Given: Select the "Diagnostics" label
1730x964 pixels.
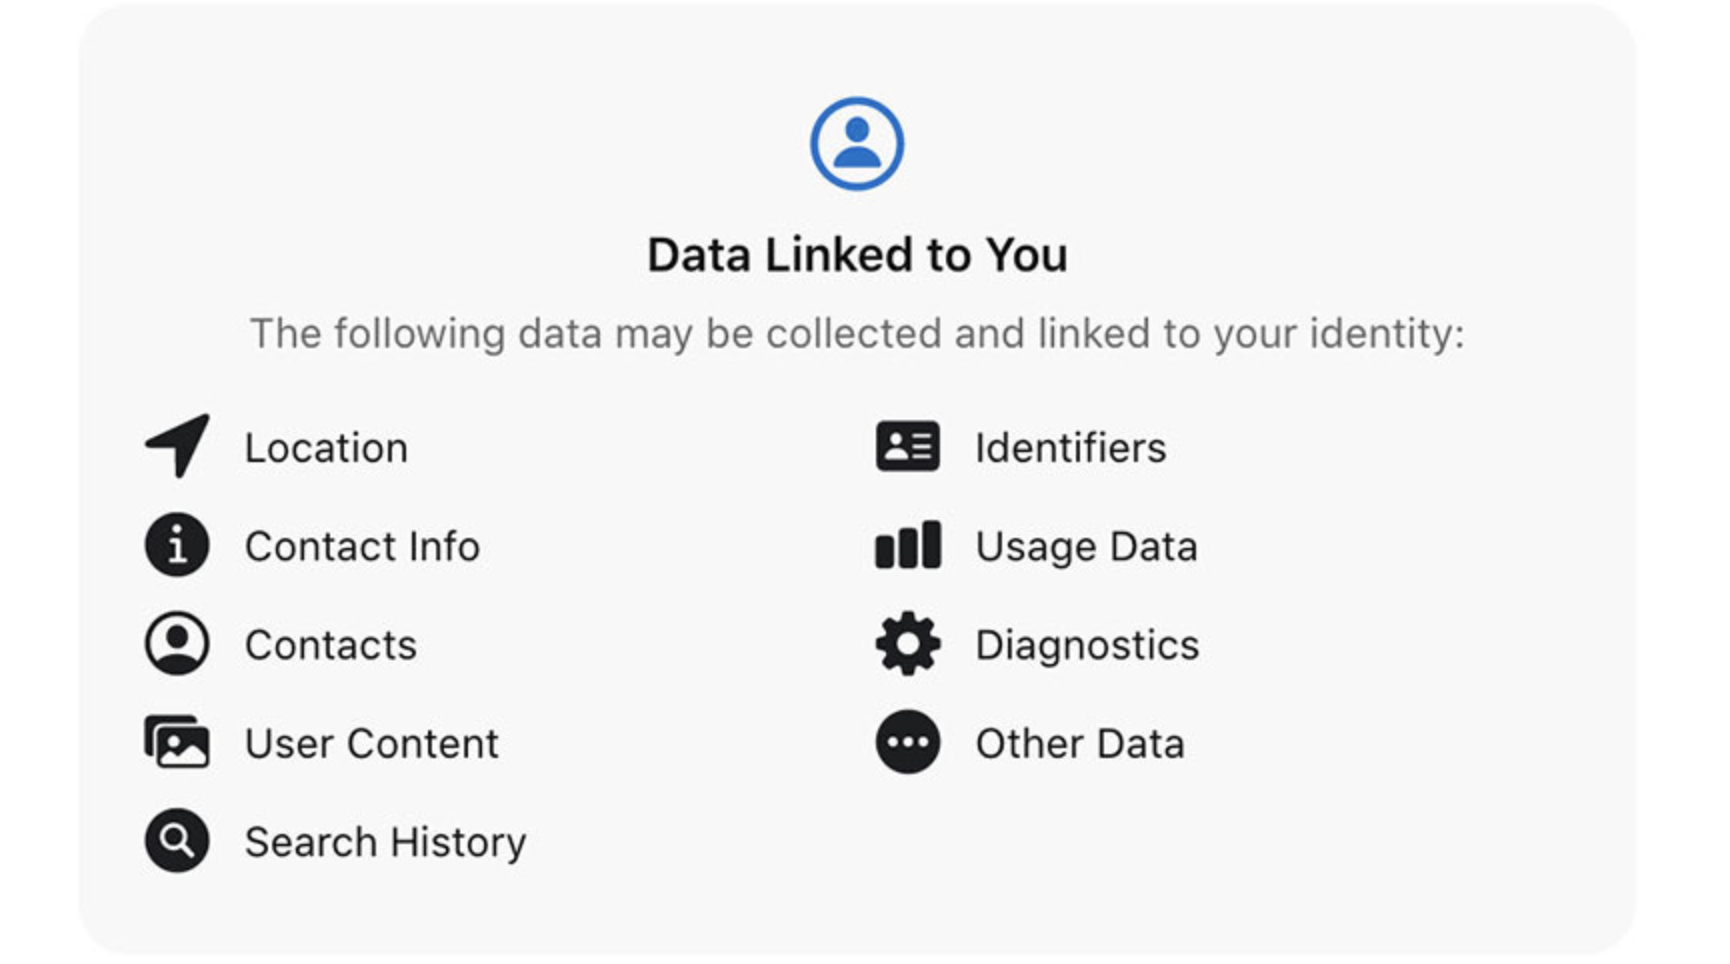Looking at the screenshot, I should [1087, 645].
